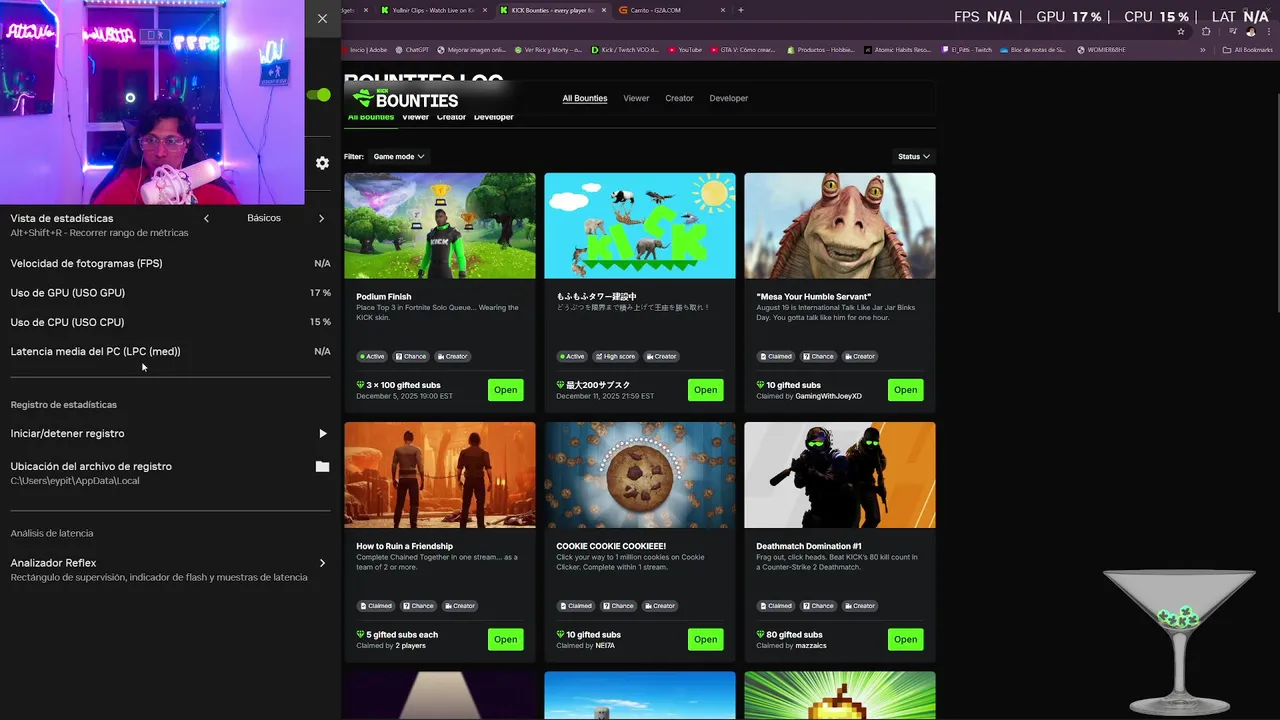The width and height of the screenshot is (1280, 720).
Task: Click the Uso de GPU (USO GPU) row
Action: tap(170, 293)
